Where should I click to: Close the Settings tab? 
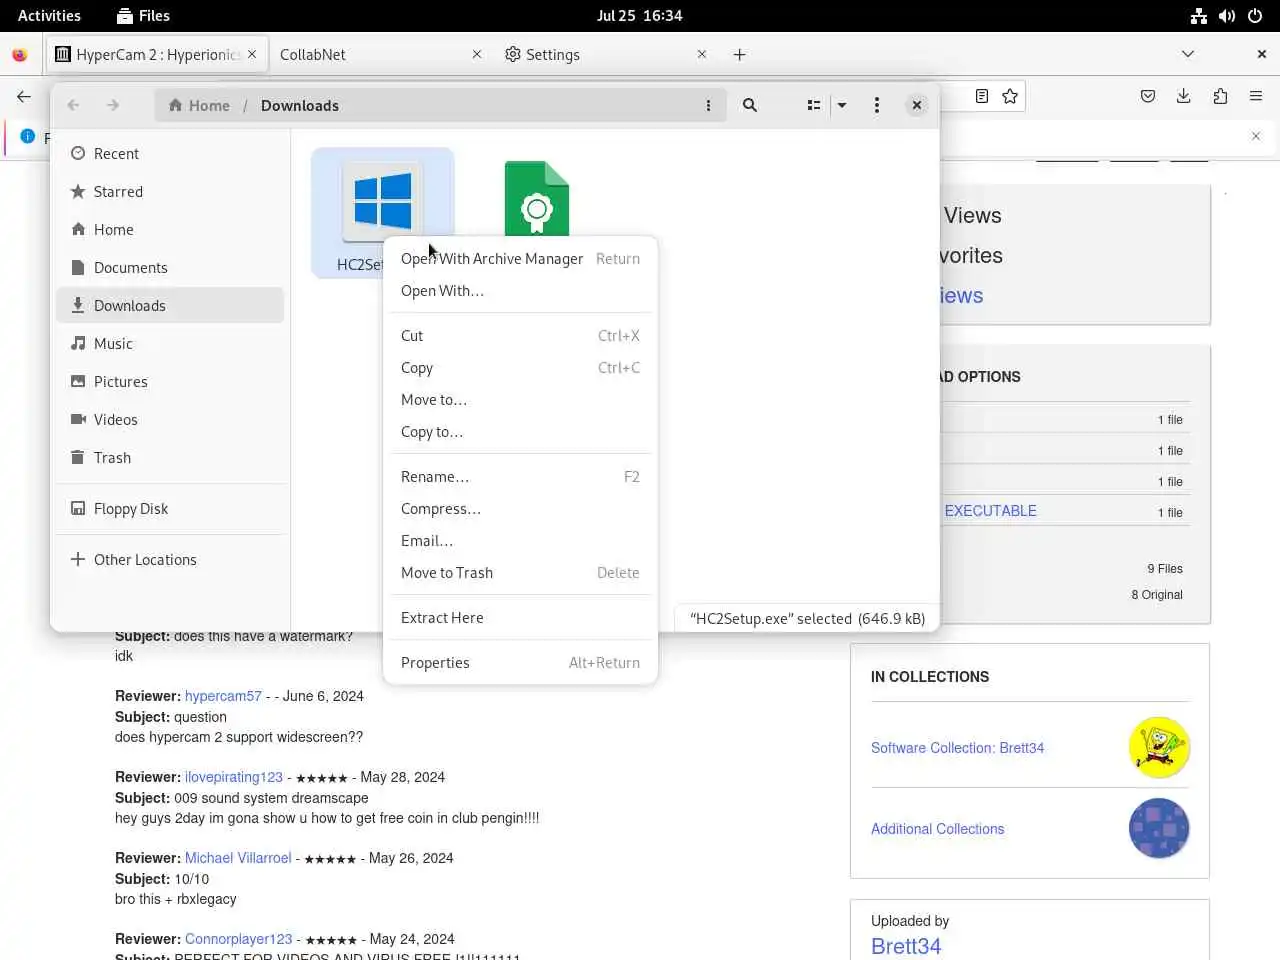pyautogui.click(x=702, y=54)
